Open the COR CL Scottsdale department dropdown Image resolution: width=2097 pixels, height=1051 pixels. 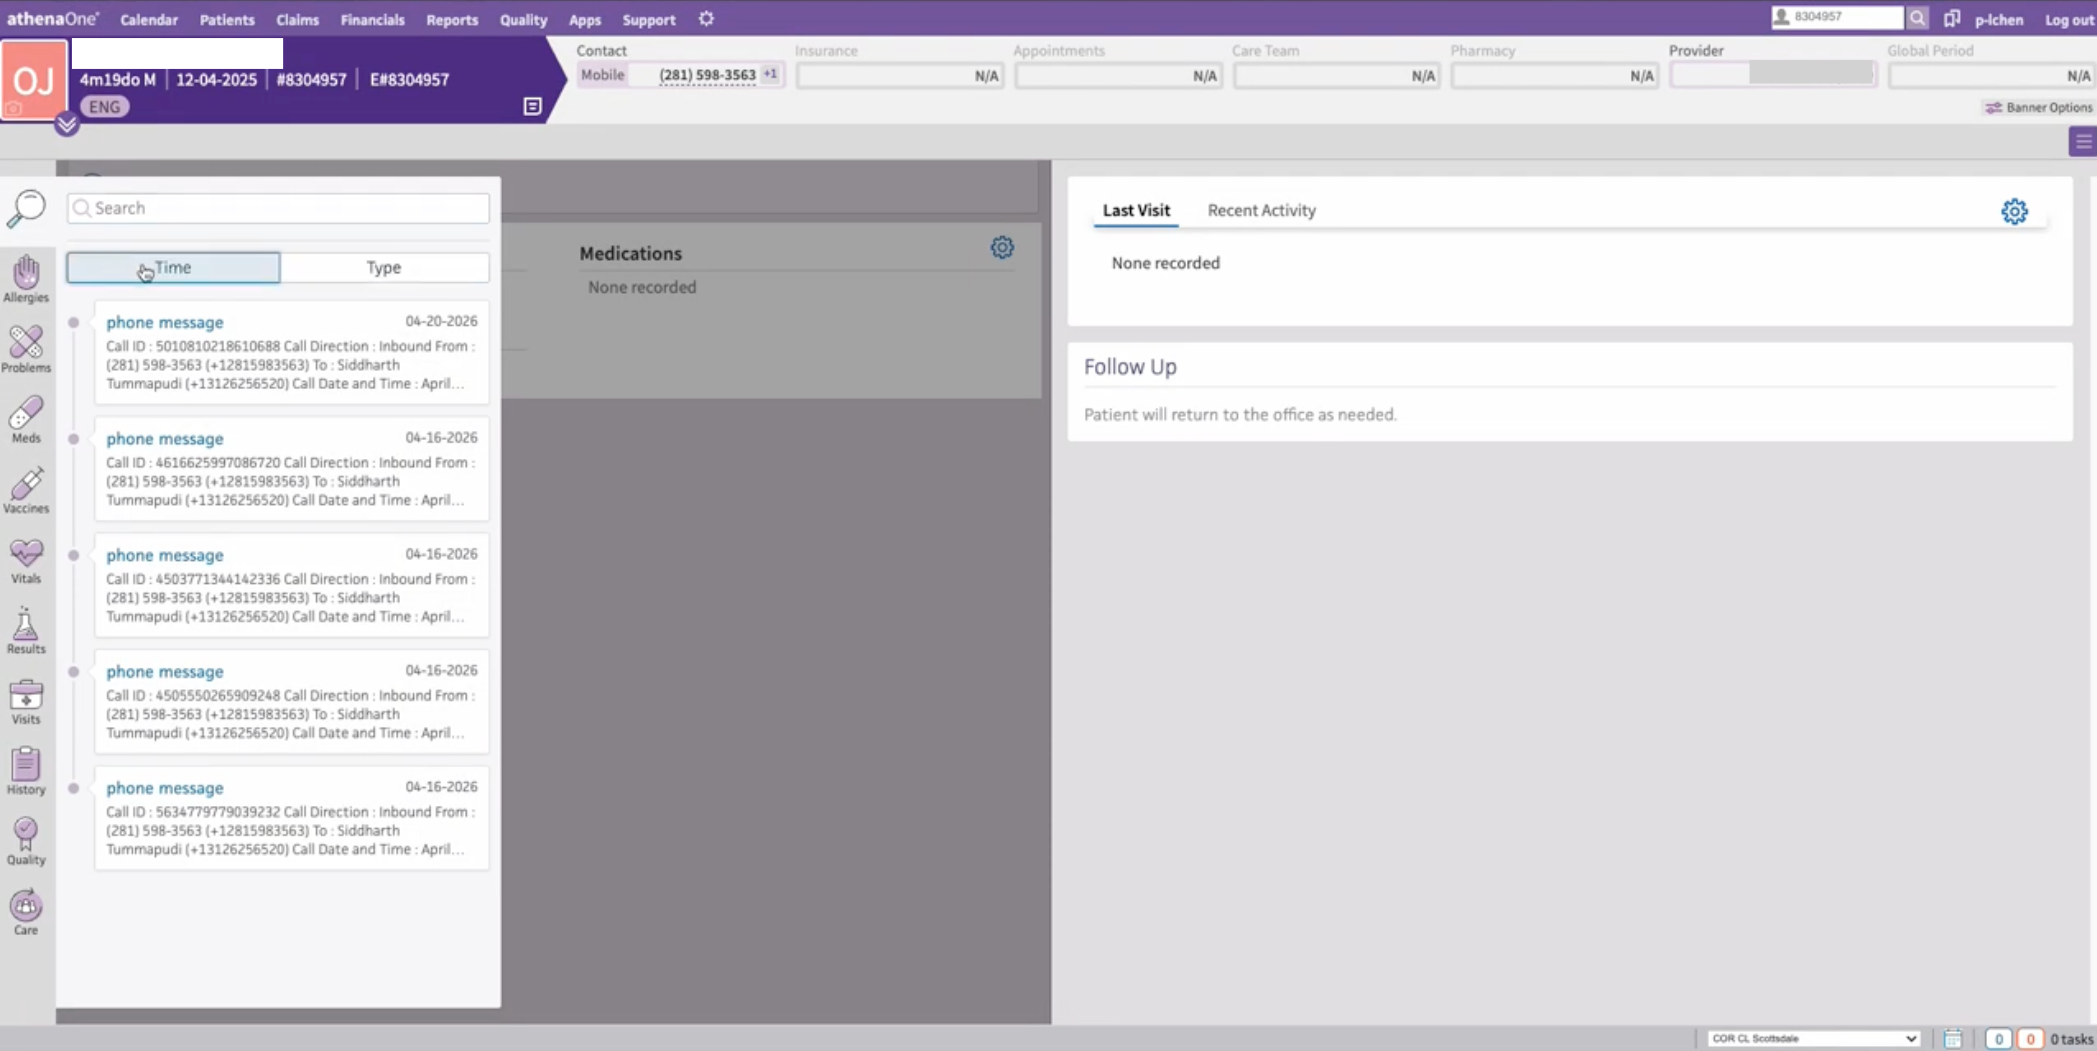coord(1814,1038)
